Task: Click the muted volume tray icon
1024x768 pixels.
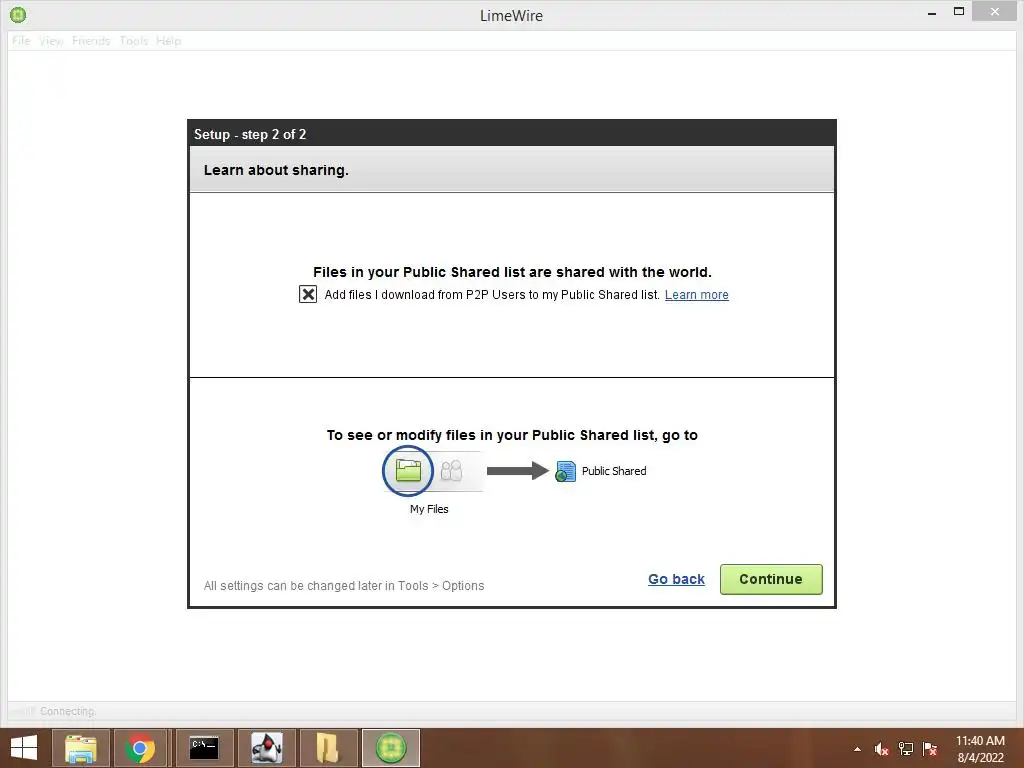Action: 881,749
